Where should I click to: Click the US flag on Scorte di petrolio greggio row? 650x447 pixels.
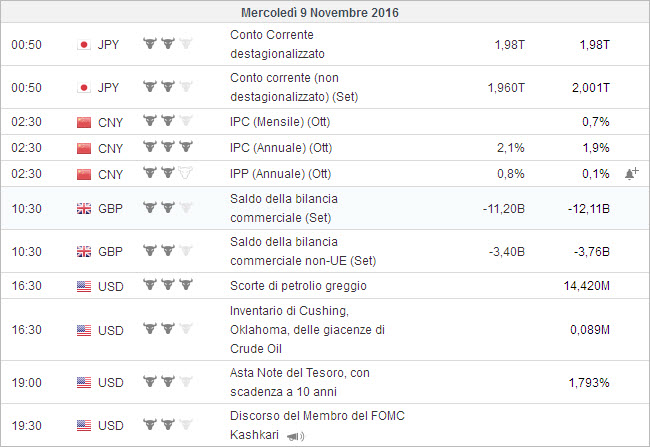84,286
